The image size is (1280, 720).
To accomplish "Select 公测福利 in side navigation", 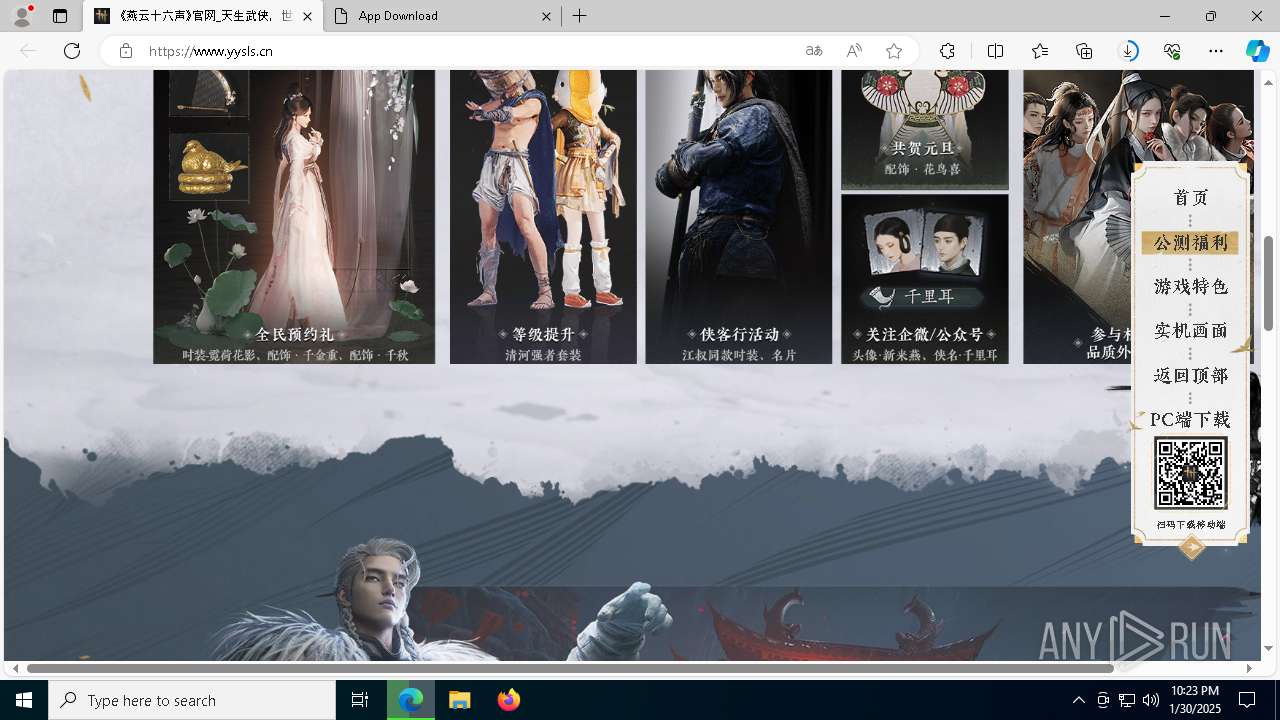I will point(1190,243).
